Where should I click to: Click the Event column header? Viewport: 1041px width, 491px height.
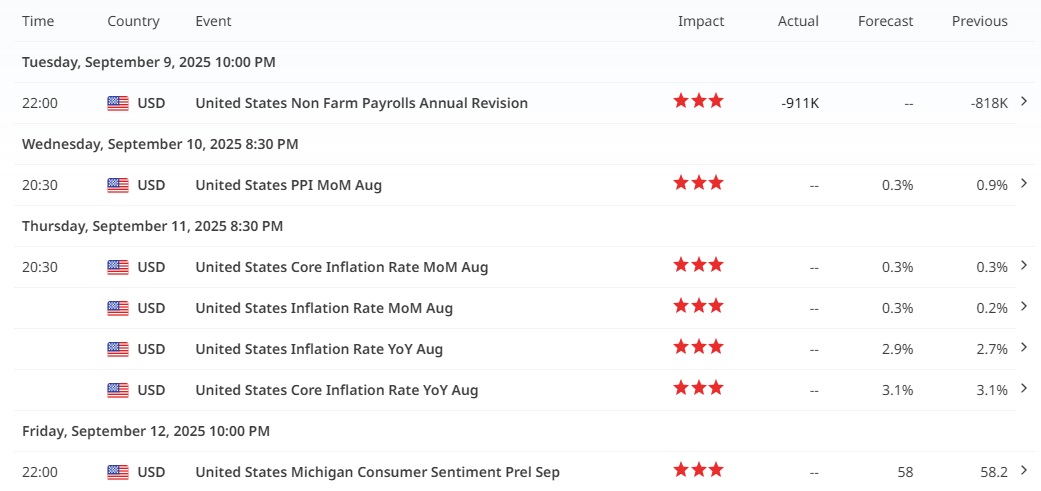coord(215,21)
